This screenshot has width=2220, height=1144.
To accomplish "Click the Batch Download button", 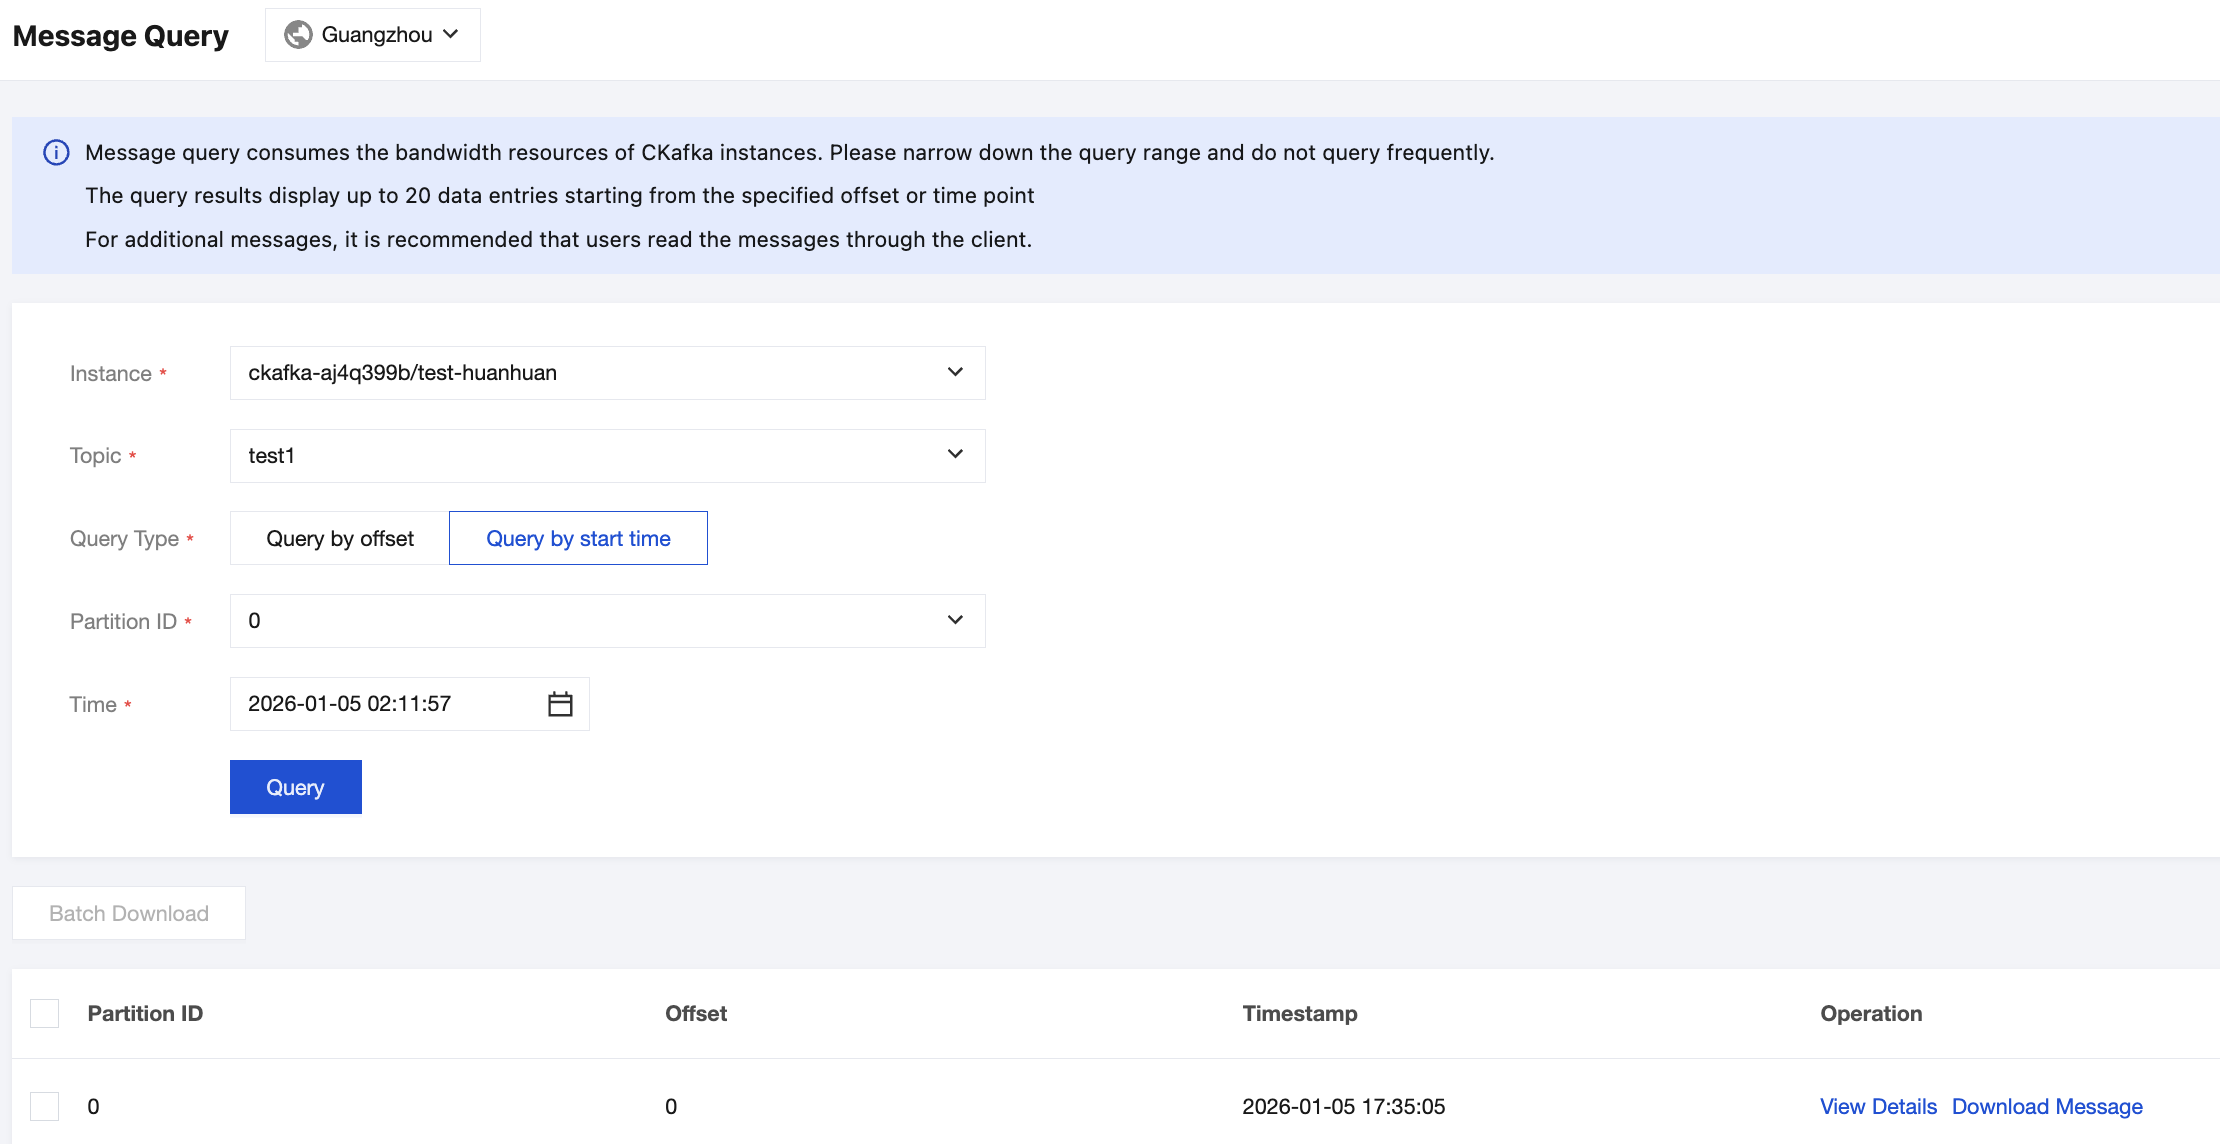I will coord(129,913).
